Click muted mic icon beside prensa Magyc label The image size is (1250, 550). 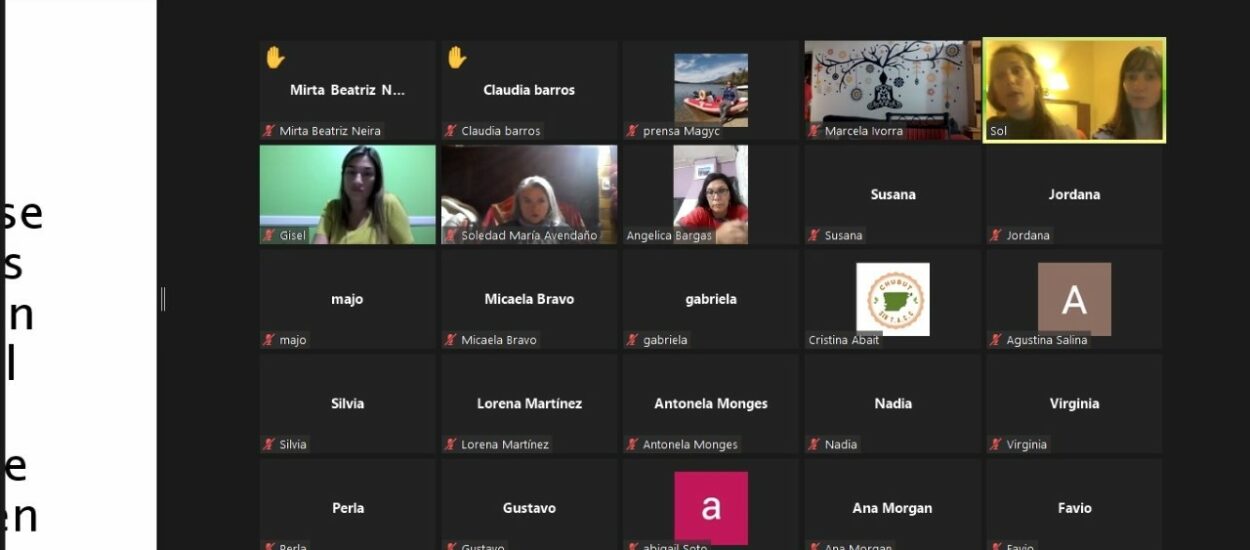[633, 131]
